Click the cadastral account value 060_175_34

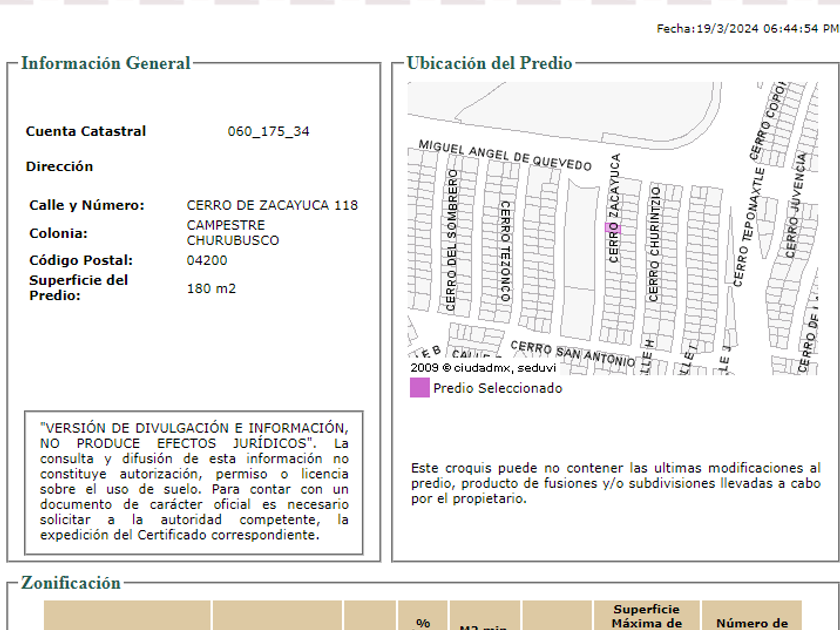click(268, 131)
